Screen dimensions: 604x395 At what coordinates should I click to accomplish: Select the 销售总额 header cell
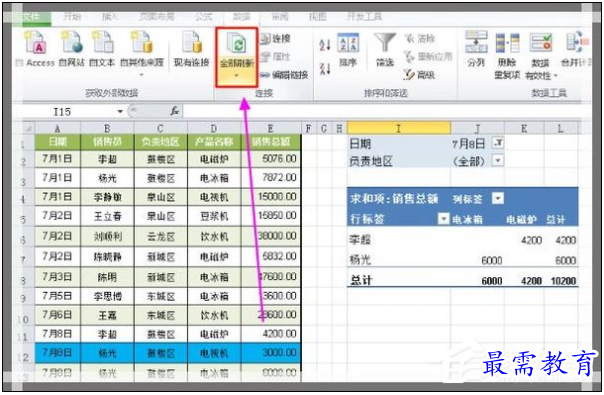point(271,142)
